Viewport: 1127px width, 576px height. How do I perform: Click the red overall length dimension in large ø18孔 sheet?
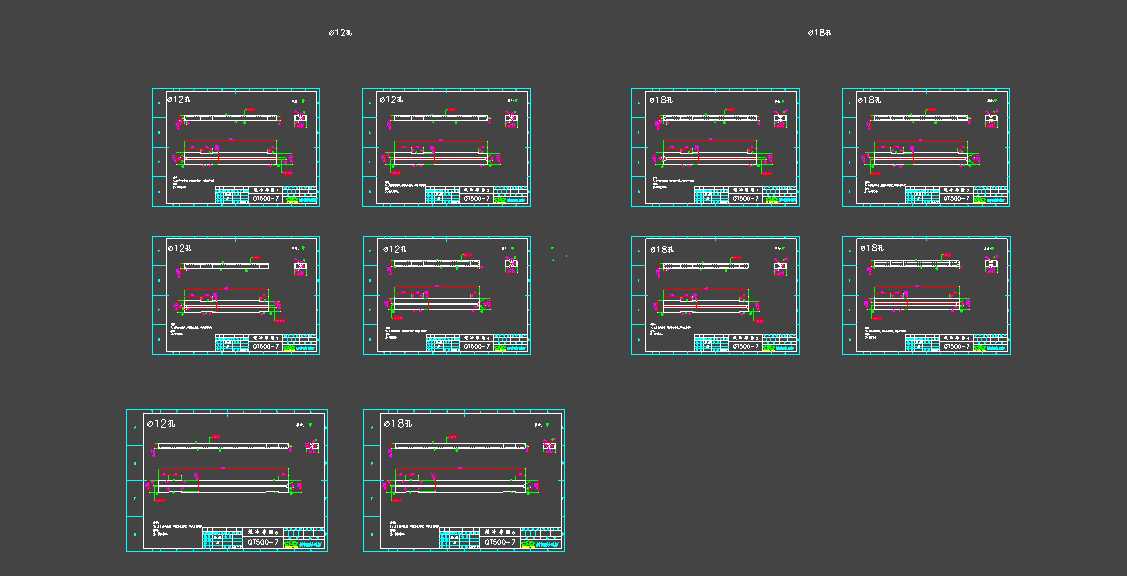(461, 469)
